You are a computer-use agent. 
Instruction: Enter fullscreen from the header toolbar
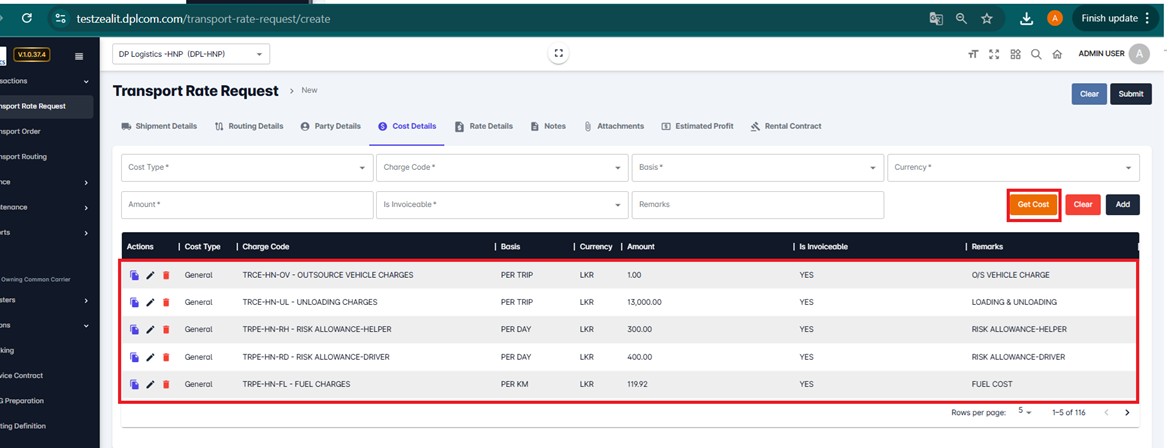[x=993, y=55]
